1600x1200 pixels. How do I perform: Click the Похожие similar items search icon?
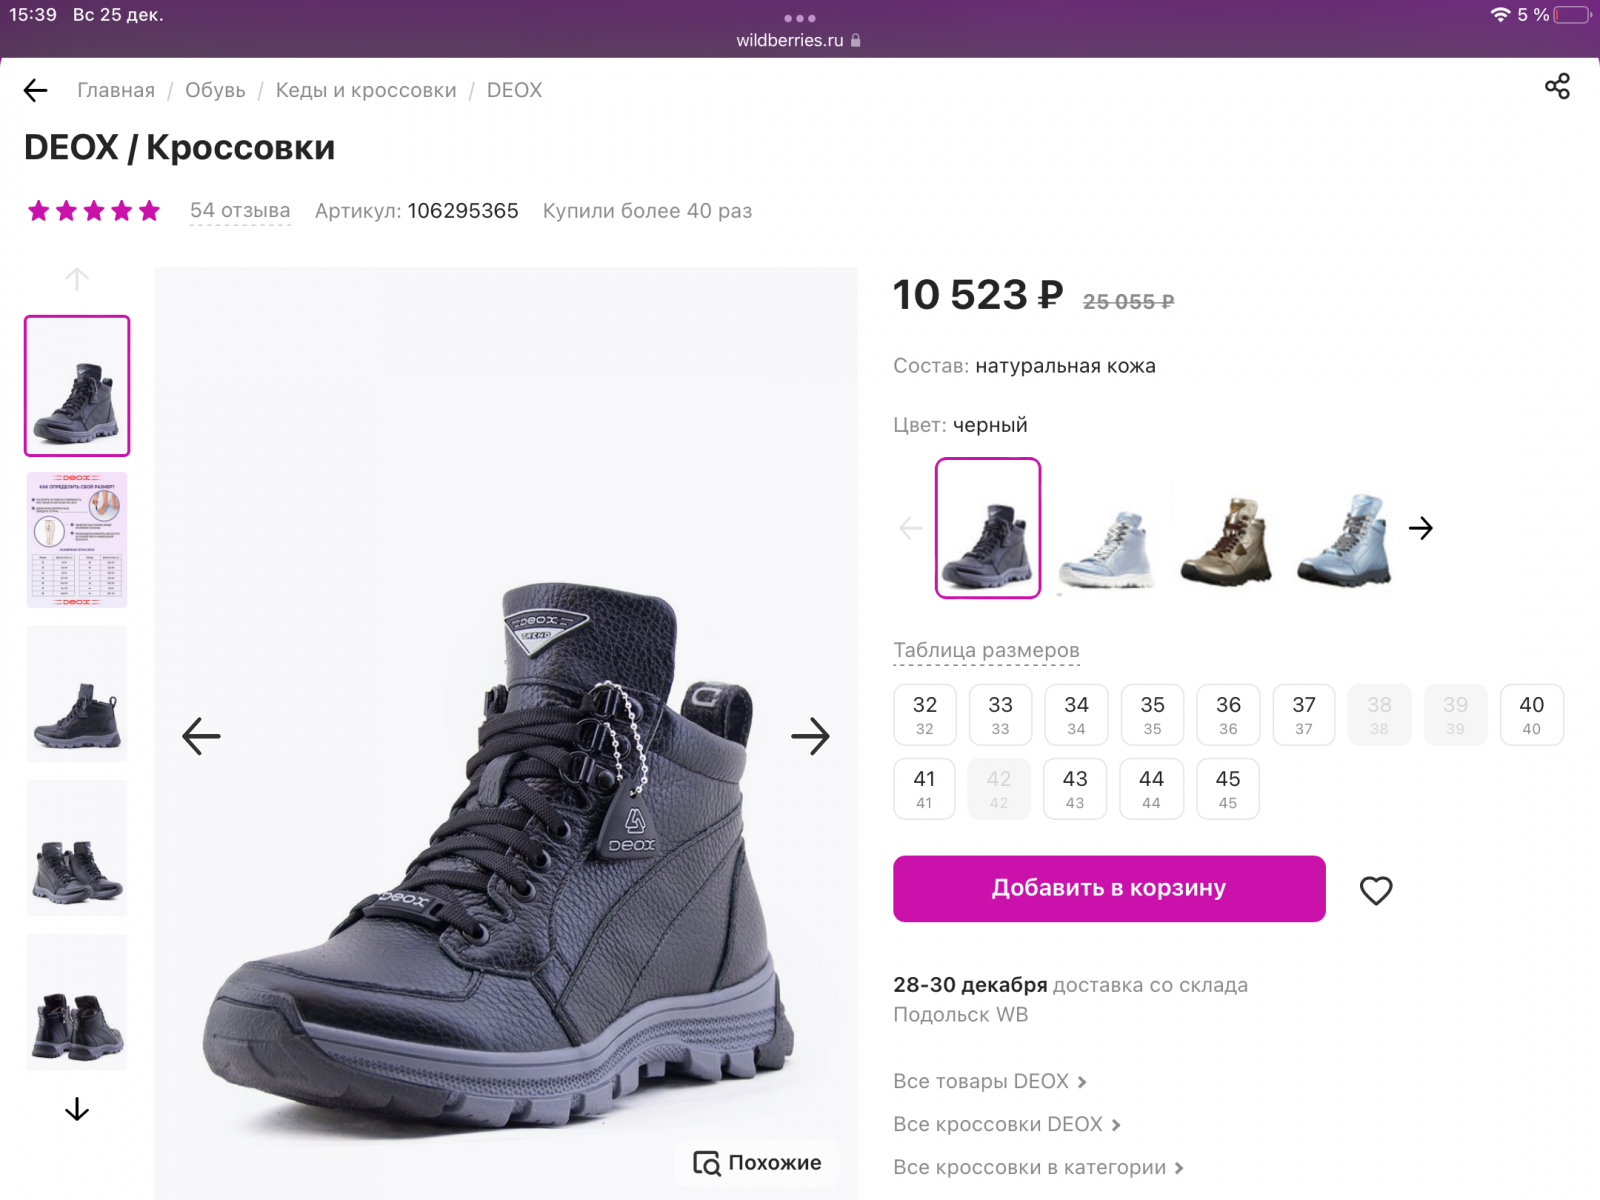pos(707,1163)
